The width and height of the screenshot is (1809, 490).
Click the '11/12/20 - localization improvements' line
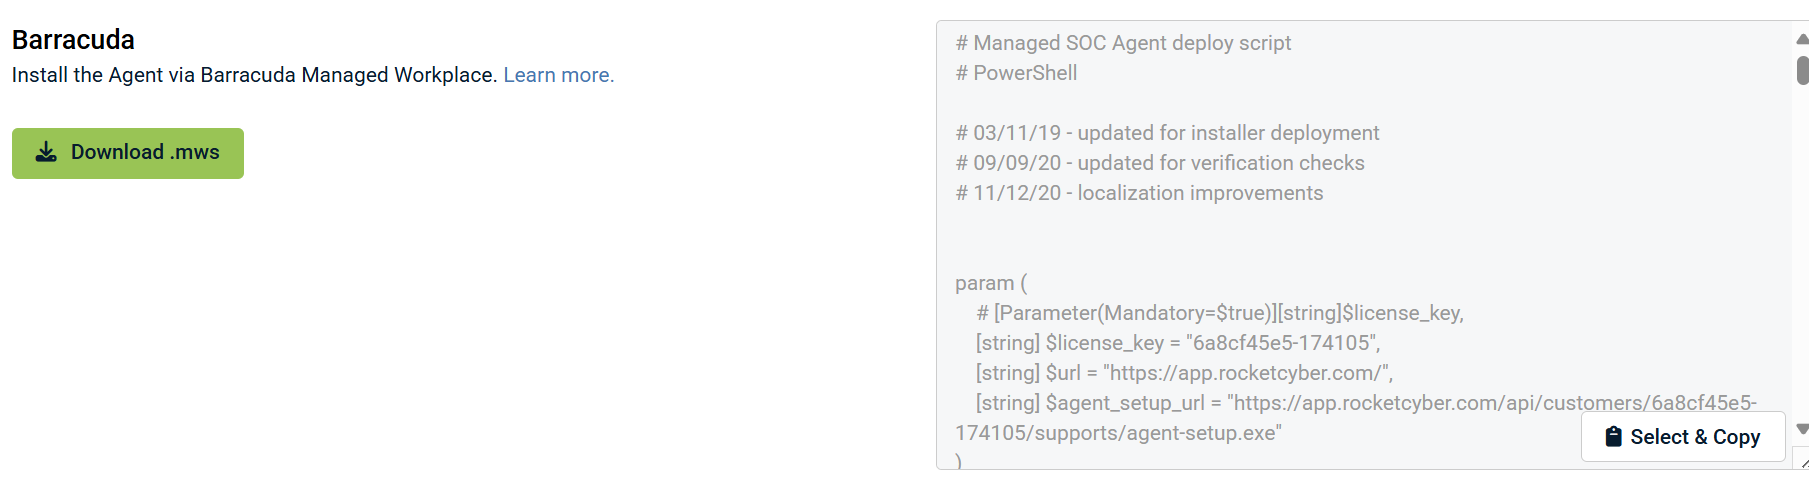click(x=1139, y=193)
